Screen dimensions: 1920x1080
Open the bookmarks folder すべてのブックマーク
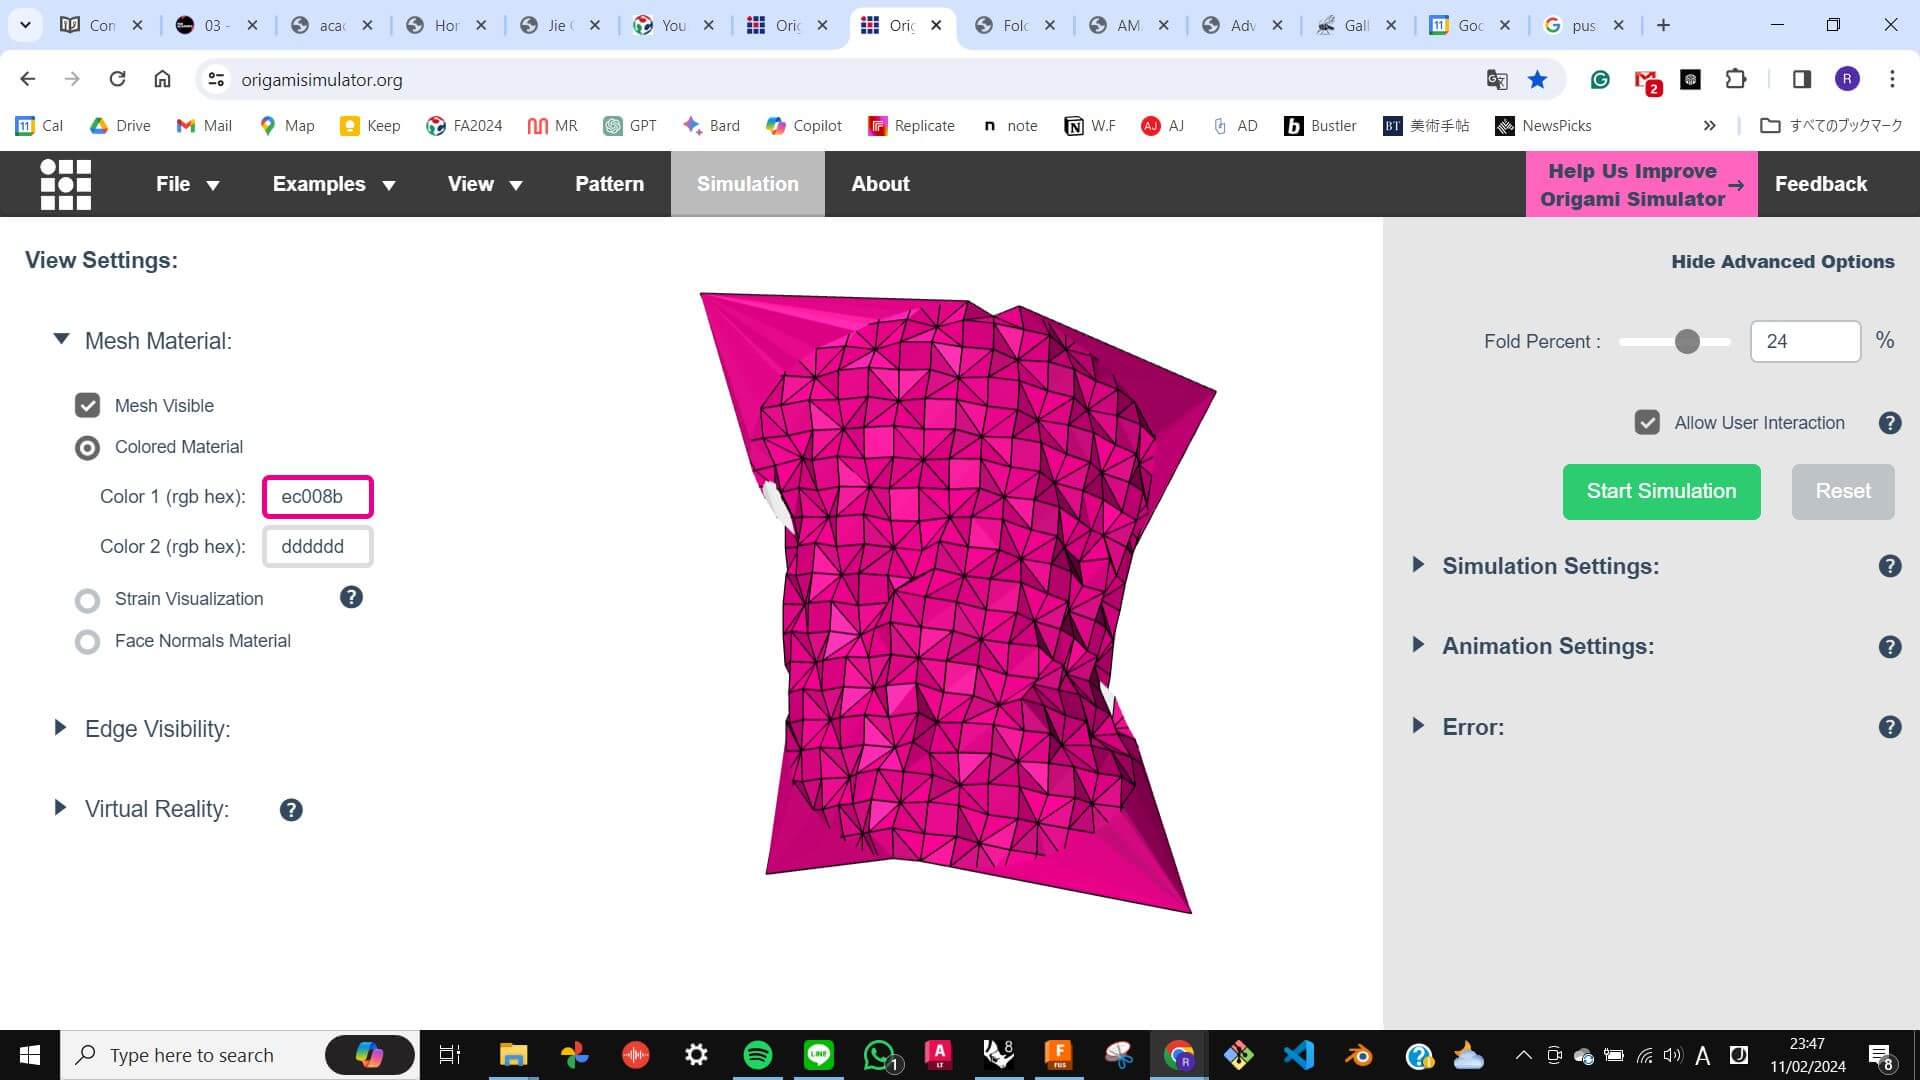tap(1830, 126)
